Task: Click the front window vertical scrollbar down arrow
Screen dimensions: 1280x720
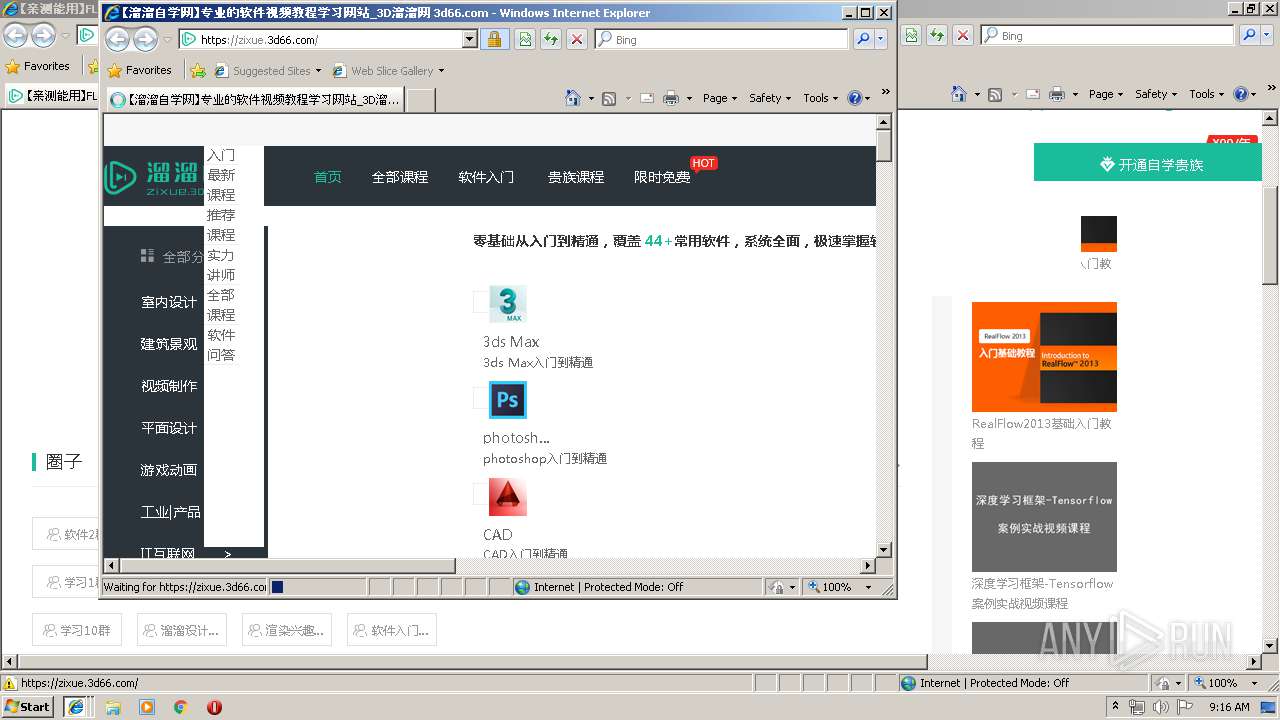Action: [x=883, y=550]
